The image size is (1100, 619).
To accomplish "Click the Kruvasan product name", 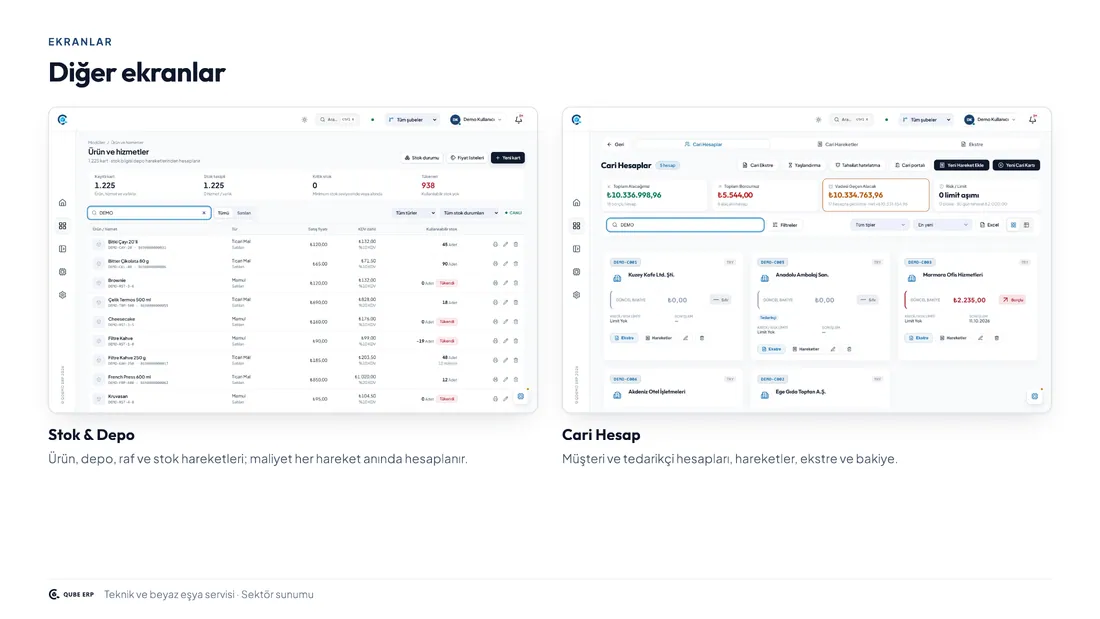I will (x=118, y=397).
